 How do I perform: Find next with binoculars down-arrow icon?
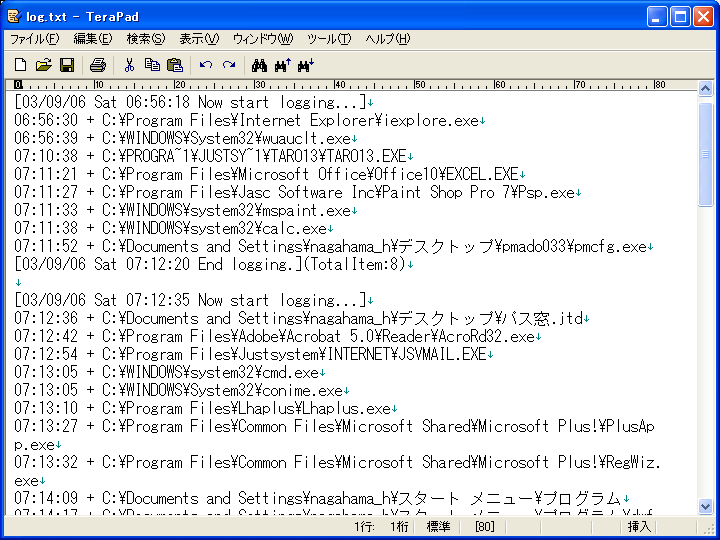[305, 65]
